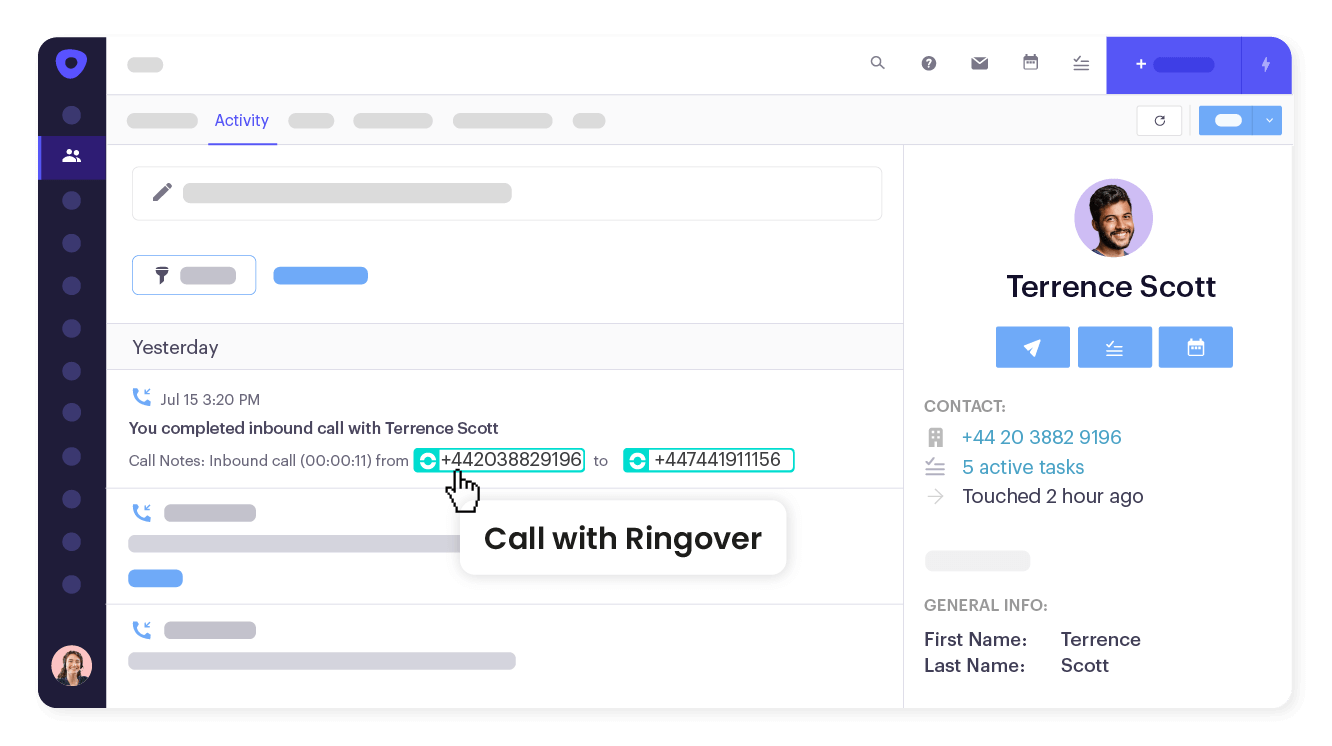Click the calendar icon in top bar
1332x746 pixels.
(x=1030, y=63)
